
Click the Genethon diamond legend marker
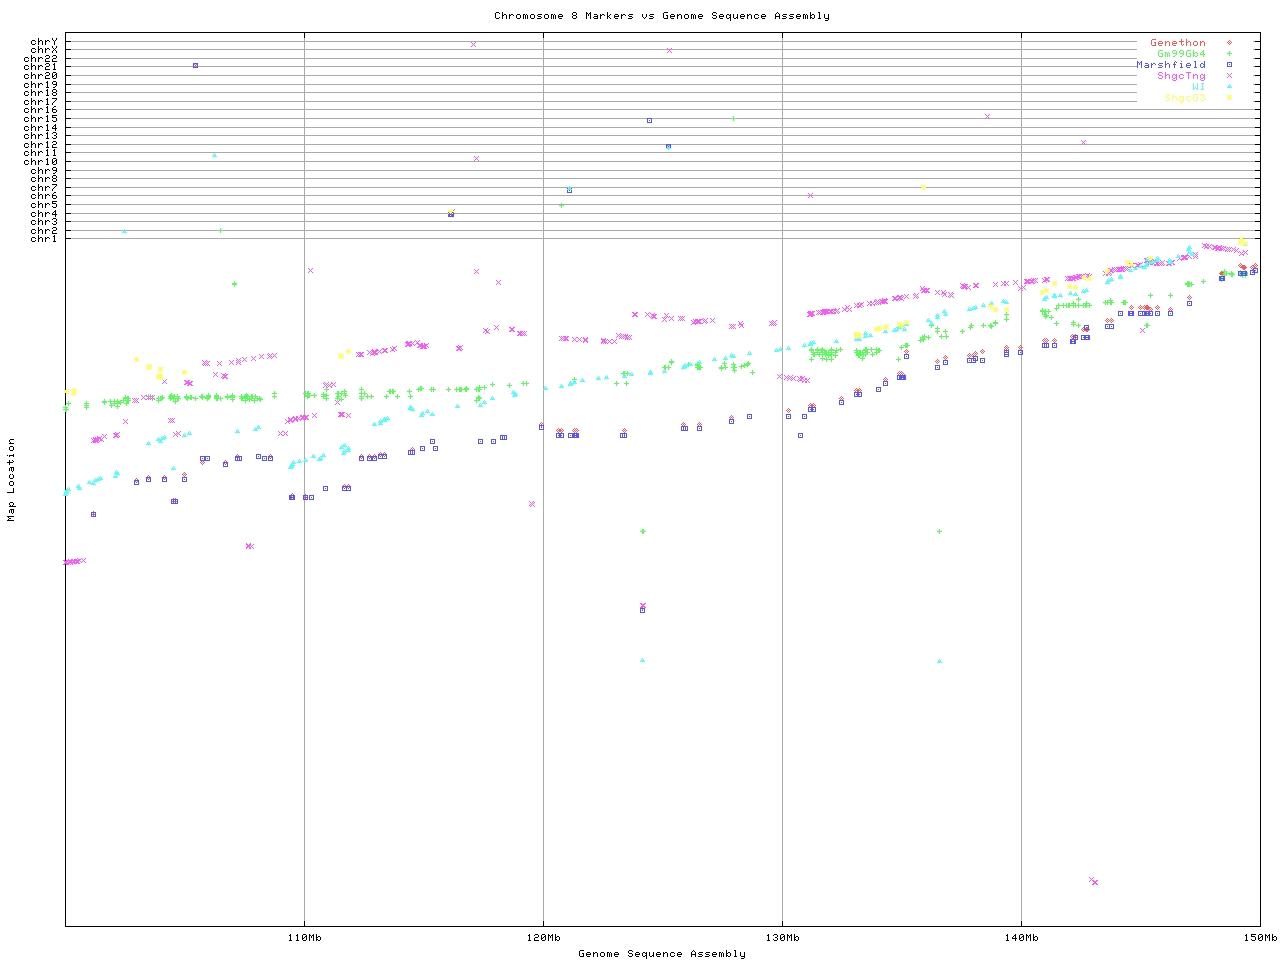pos(1228,43)
